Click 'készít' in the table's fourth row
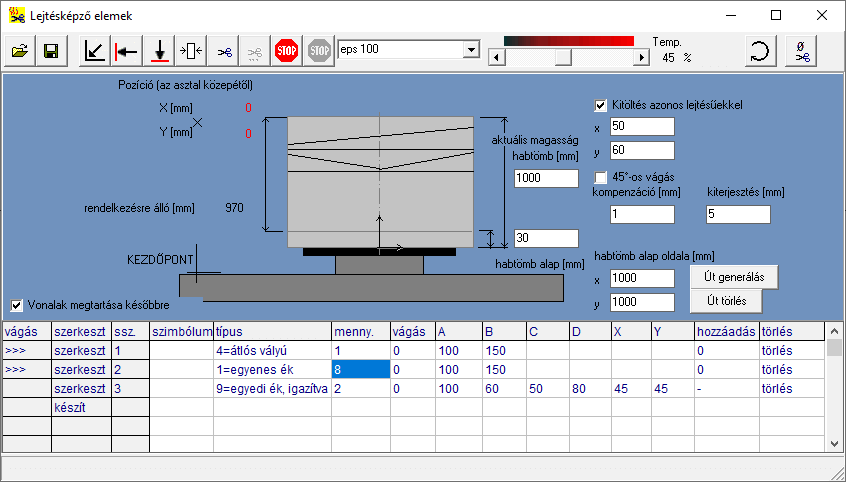Screen dimensions: 846x482 point(70,407)
